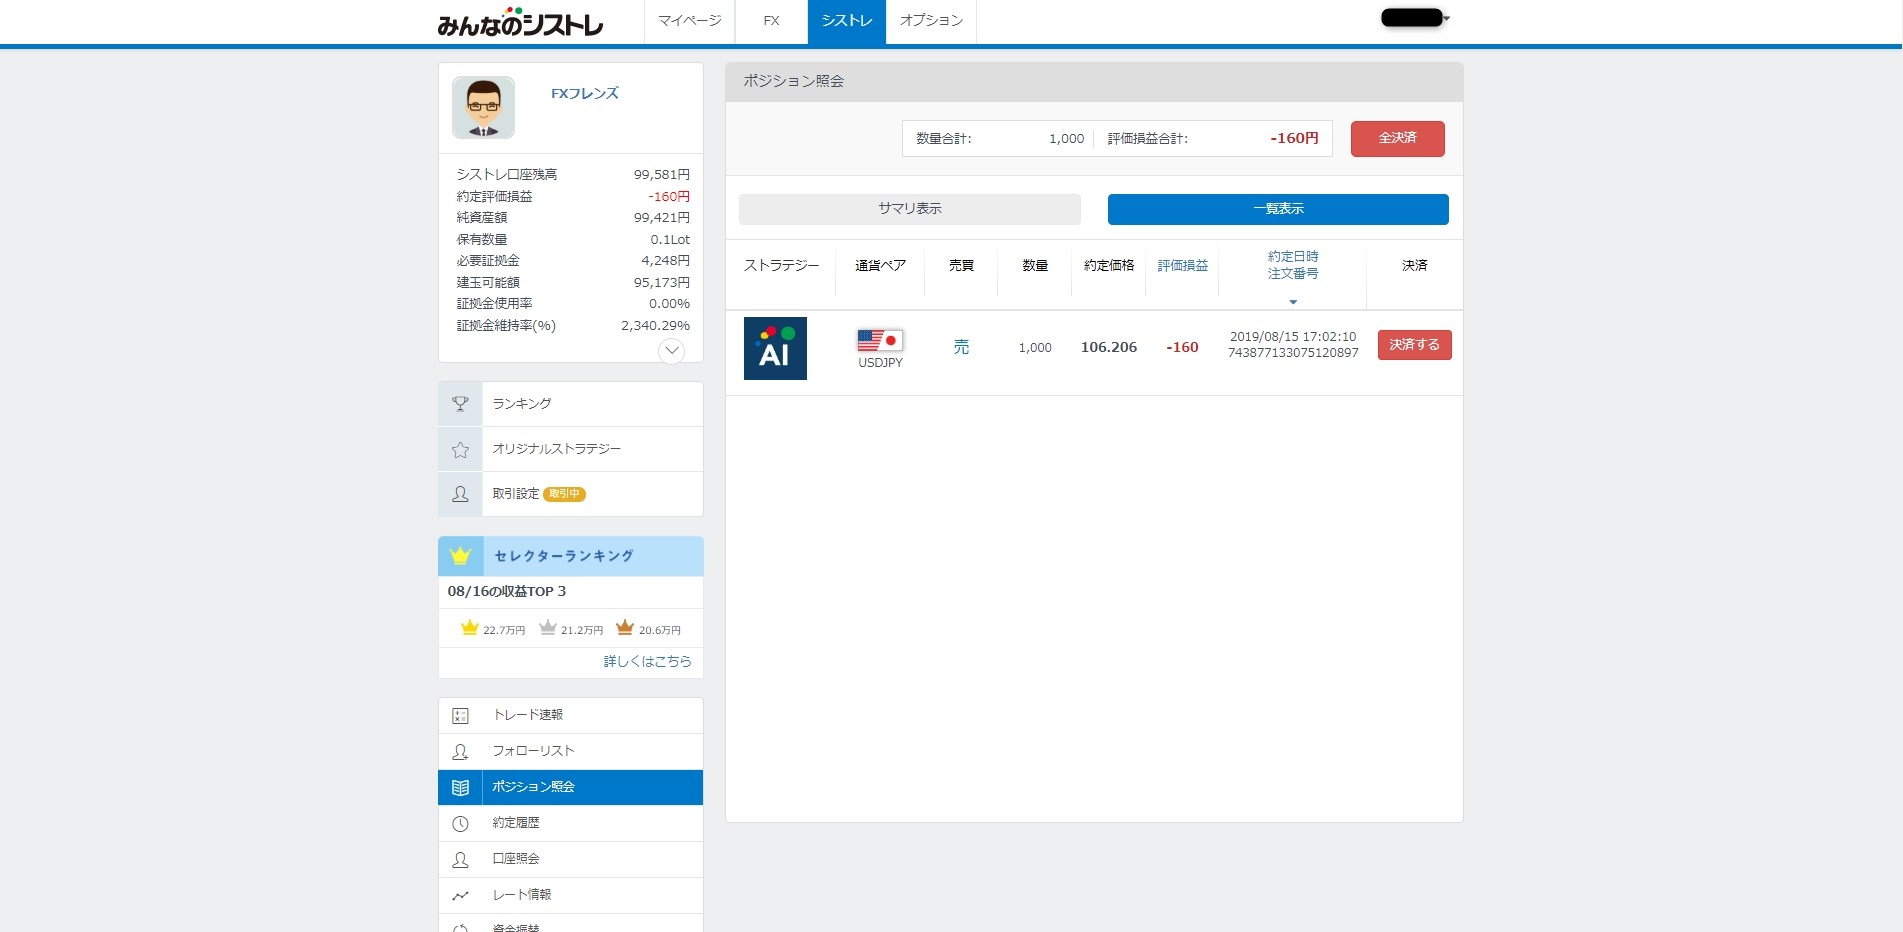Expand account details with the chevron button
The image size is (1903, 932).
point(671,351)
